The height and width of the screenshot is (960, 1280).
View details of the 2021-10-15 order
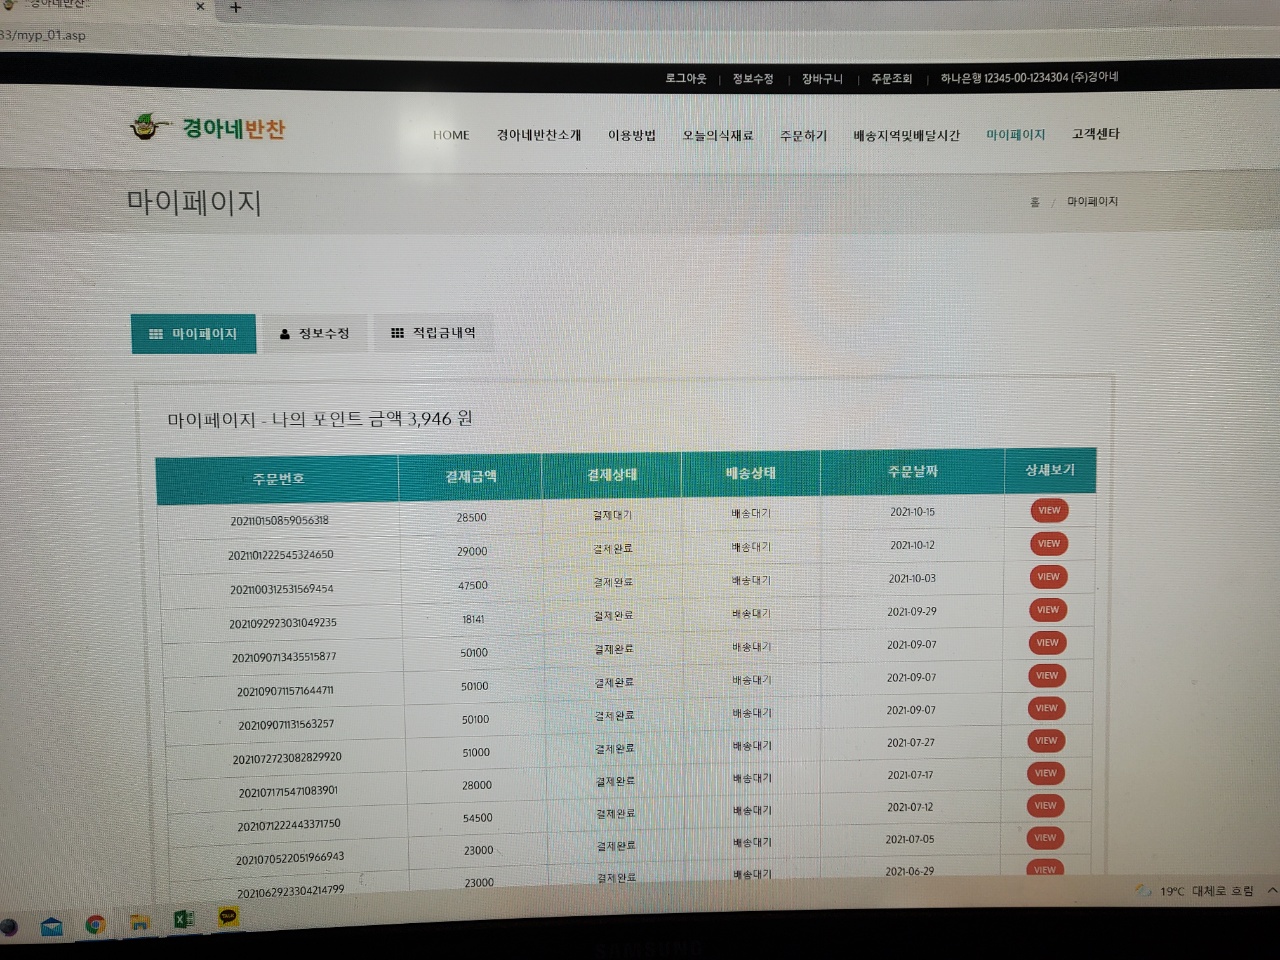[x=1049, y=511]
